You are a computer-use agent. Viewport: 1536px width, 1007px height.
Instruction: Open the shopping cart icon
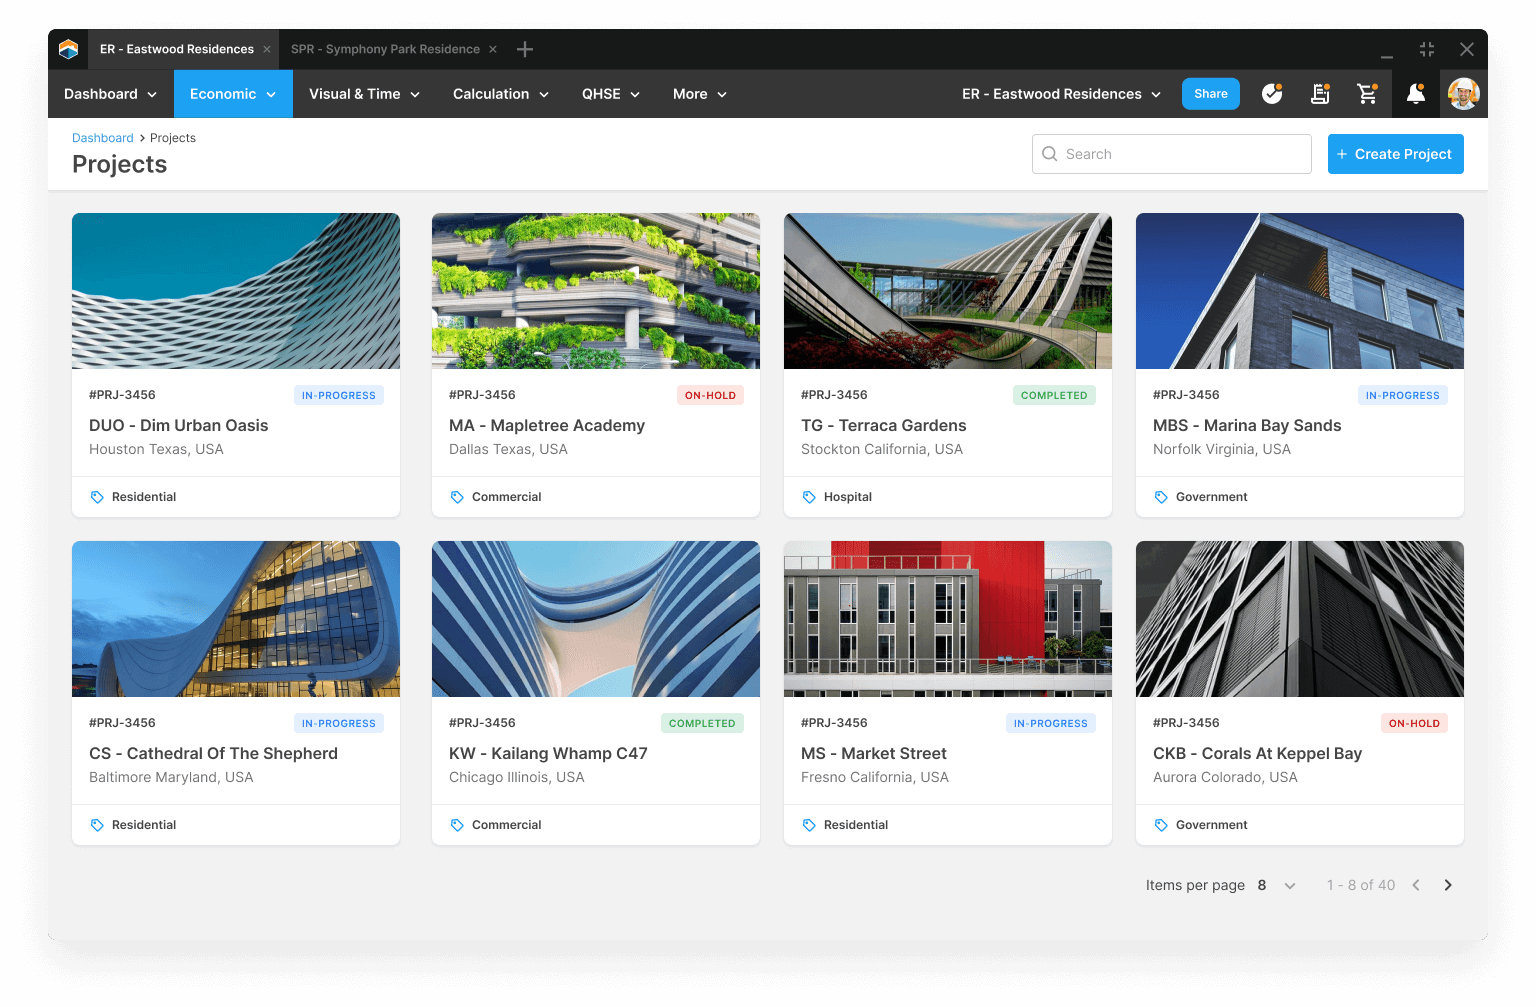click(x=1367, y=94)
